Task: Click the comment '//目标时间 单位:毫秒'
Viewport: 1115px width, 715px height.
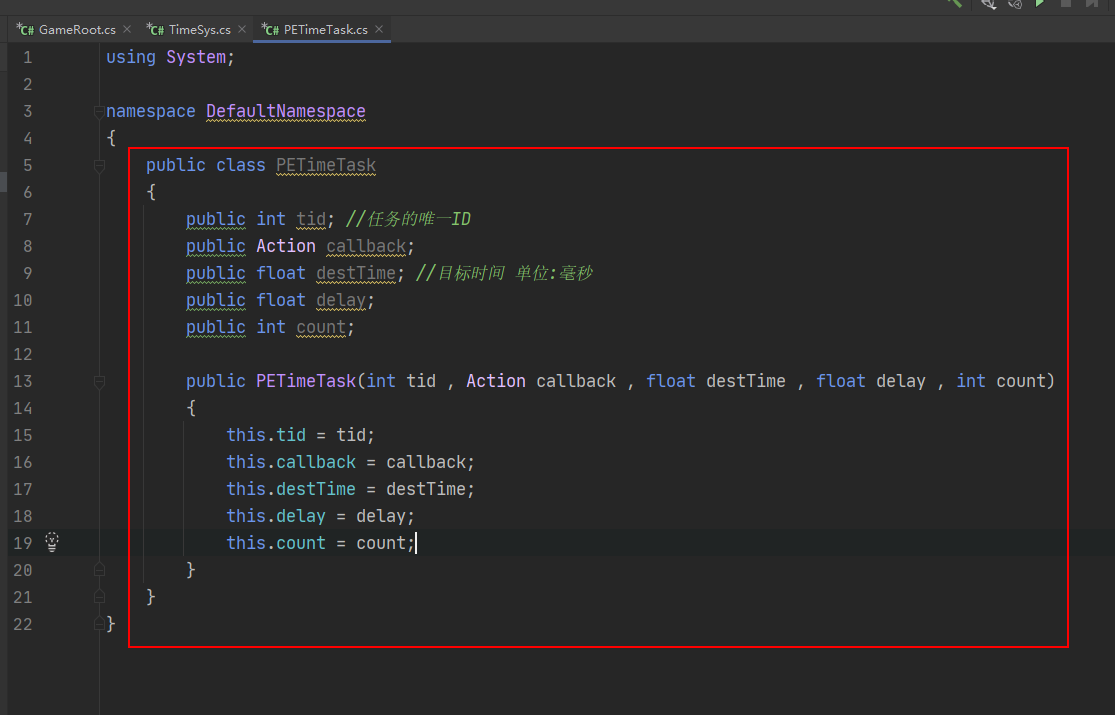Action: (504, 273)
